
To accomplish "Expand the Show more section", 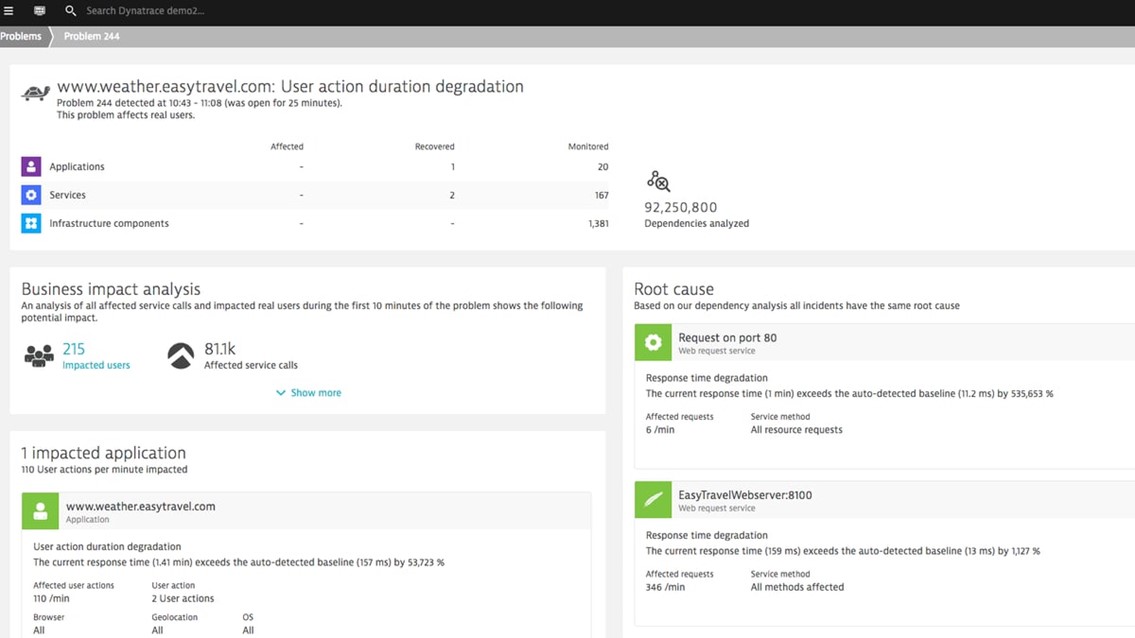I will point(308,392).
